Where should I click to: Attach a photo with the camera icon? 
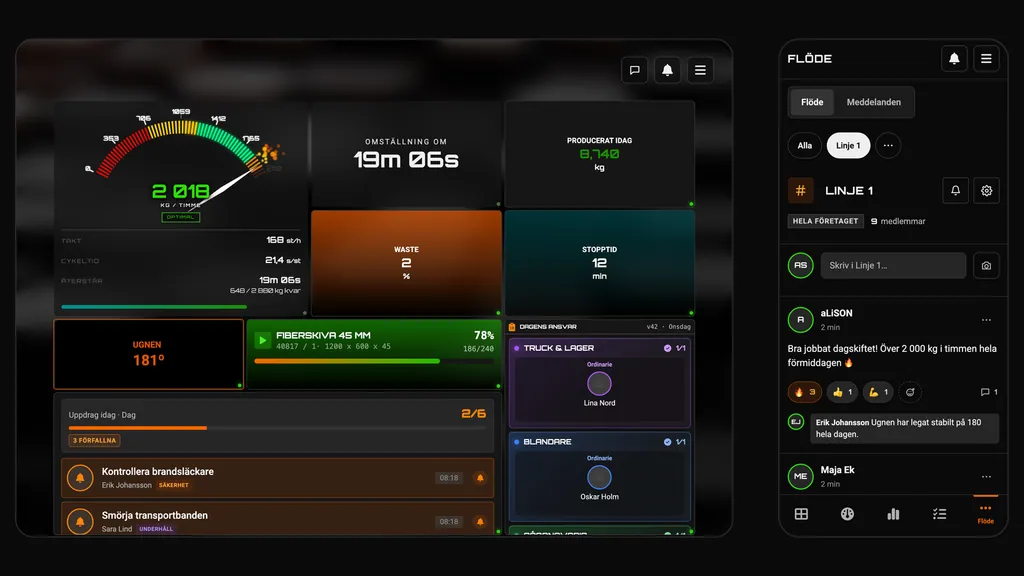986,266
